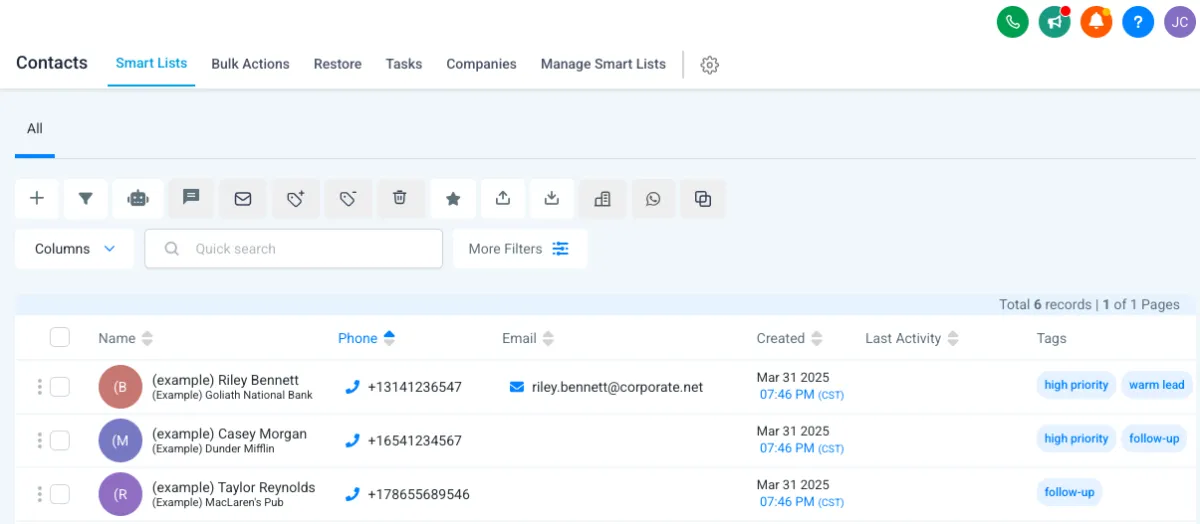Check the box for Riley Bennett row
This screenshot has height=524, width=1200.
coord(60,387)
